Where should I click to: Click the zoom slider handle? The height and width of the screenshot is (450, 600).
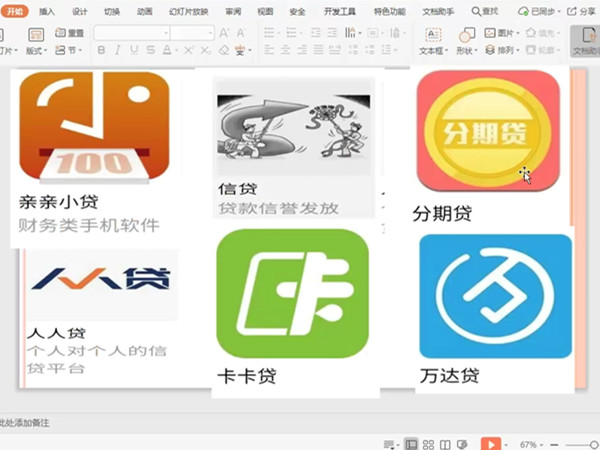pyautogui.click(x=593, y=445)
